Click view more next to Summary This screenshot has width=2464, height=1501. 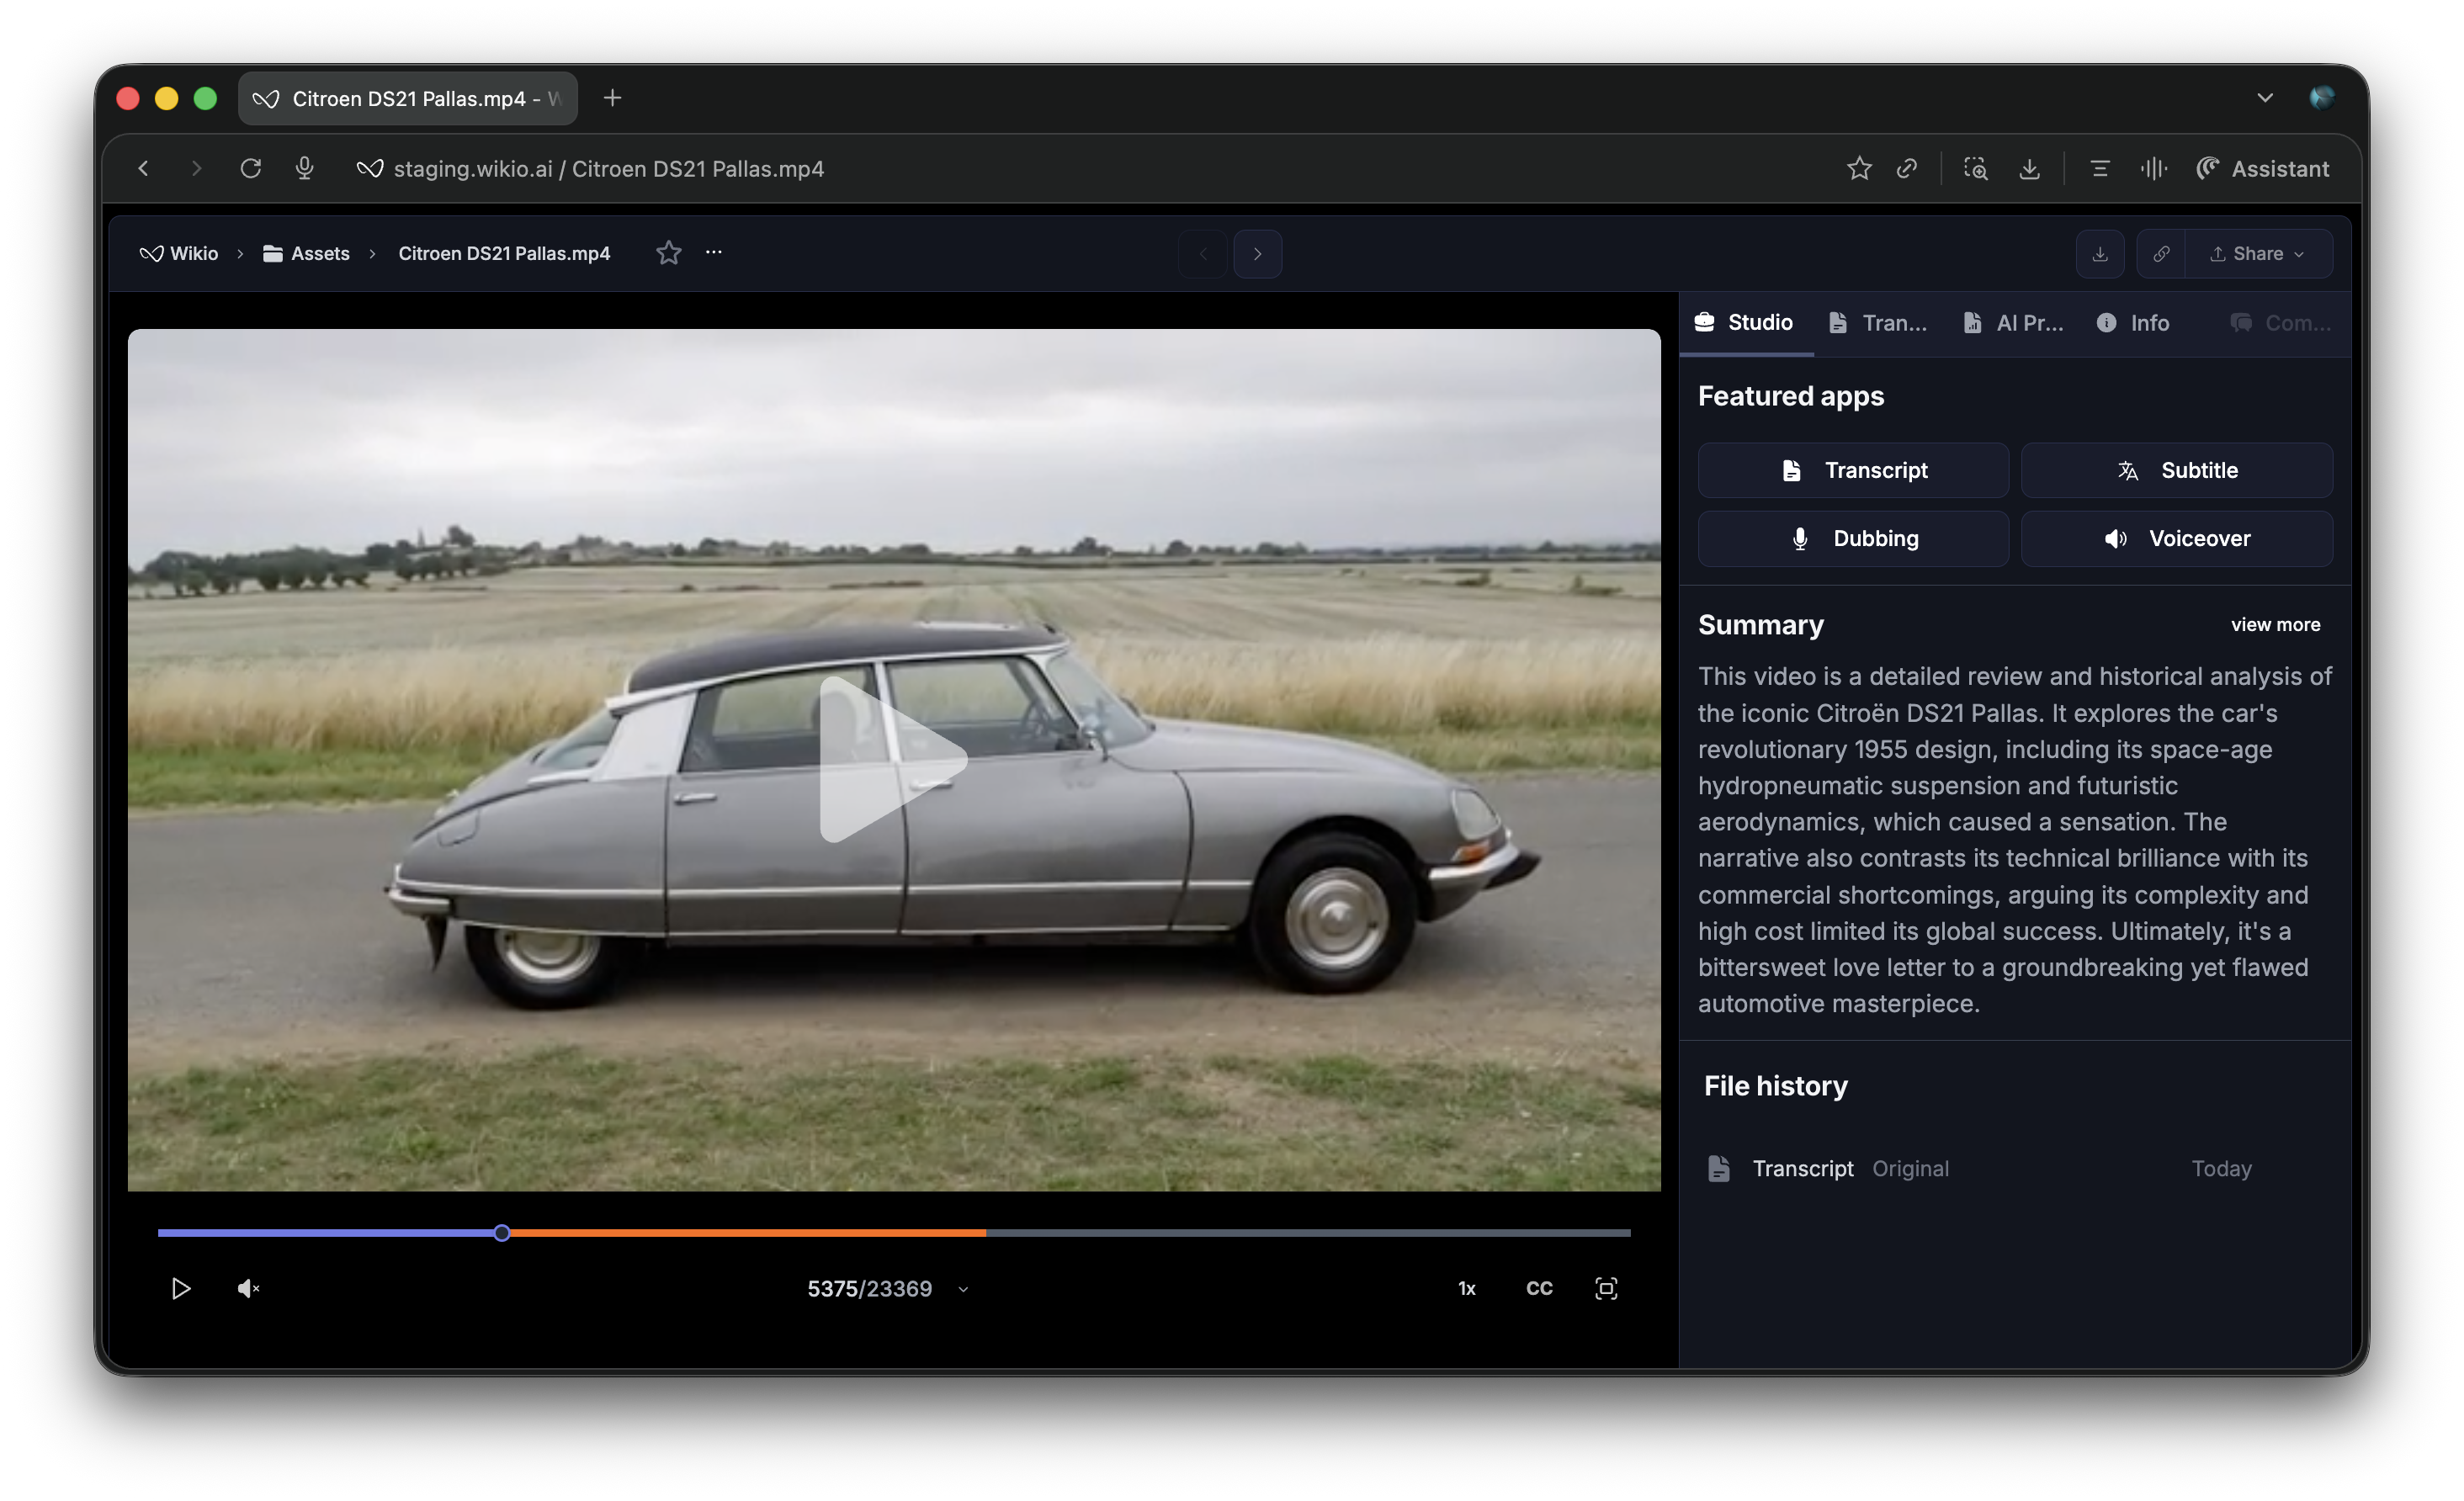pos(2275,624)
